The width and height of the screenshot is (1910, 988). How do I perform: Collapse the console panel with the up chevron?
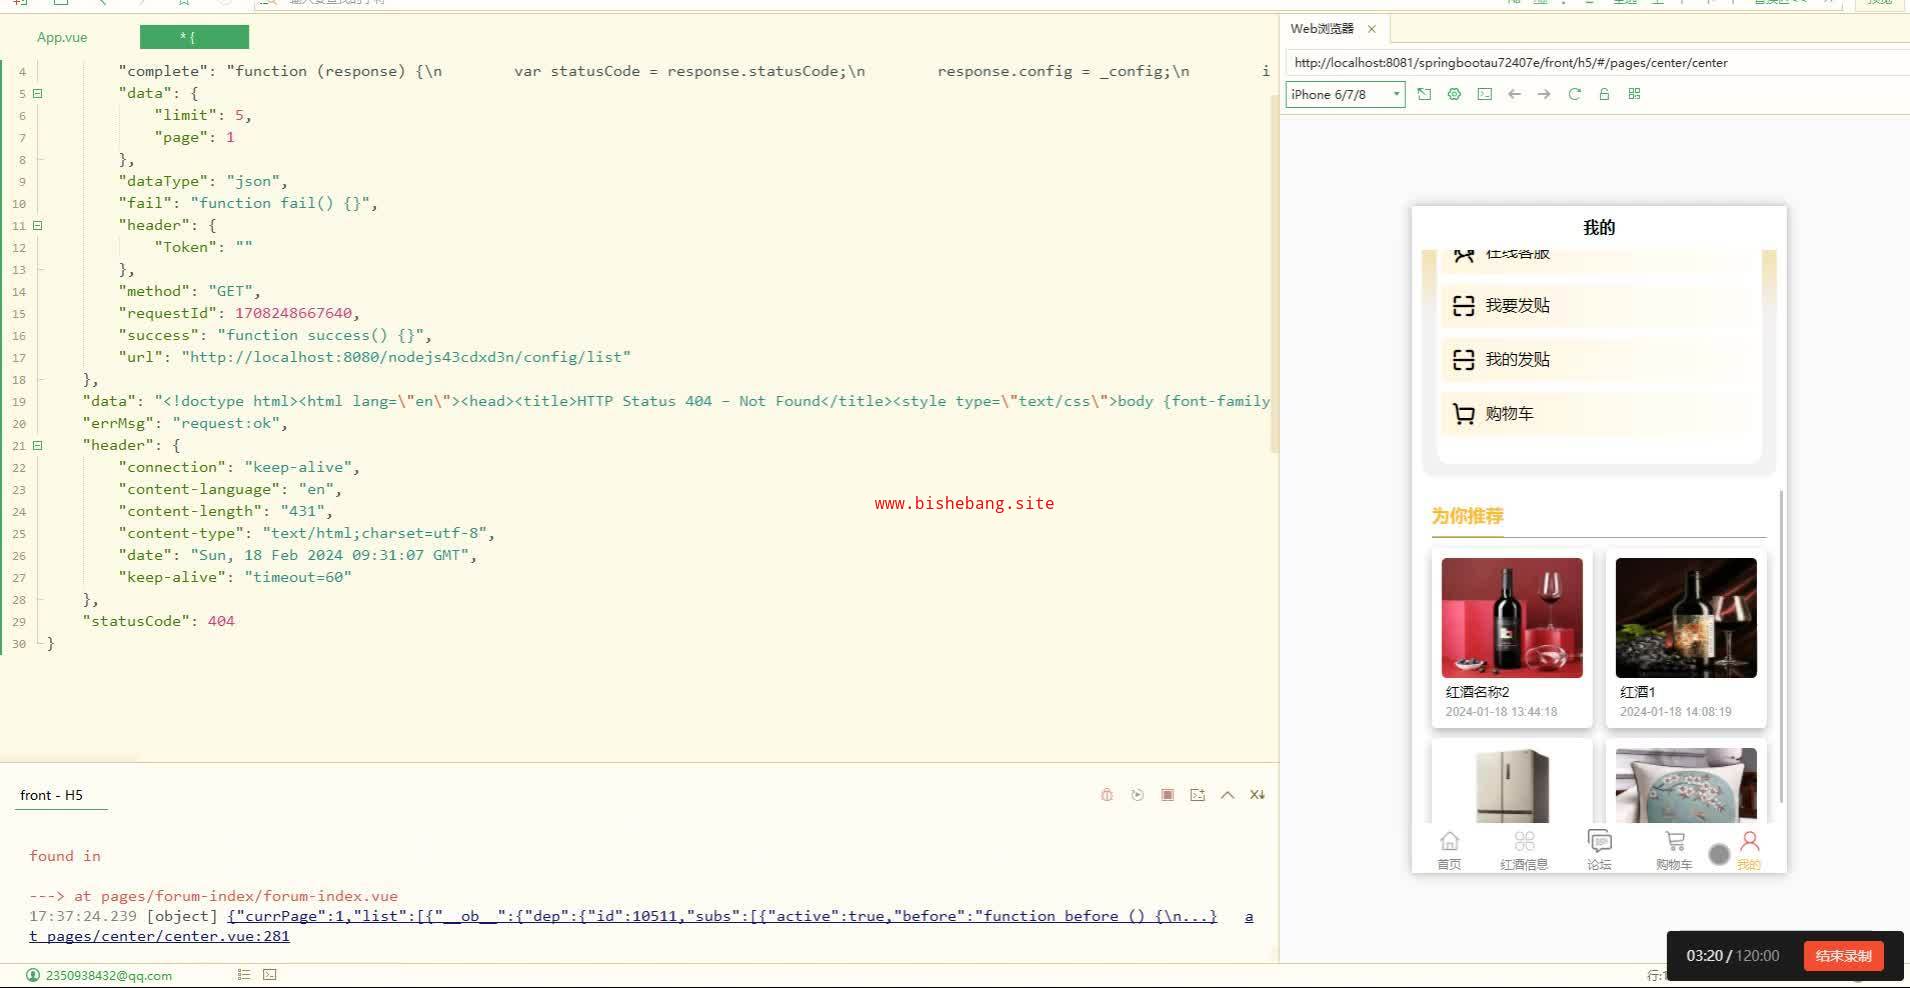coord(1227,795)
